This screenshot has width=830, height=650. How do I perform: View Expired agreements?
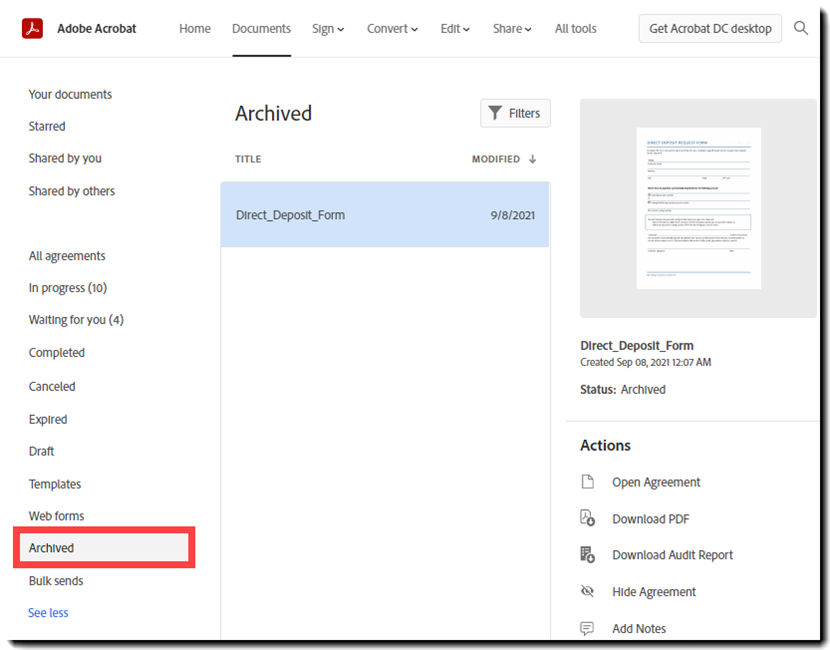coord(48,419)
